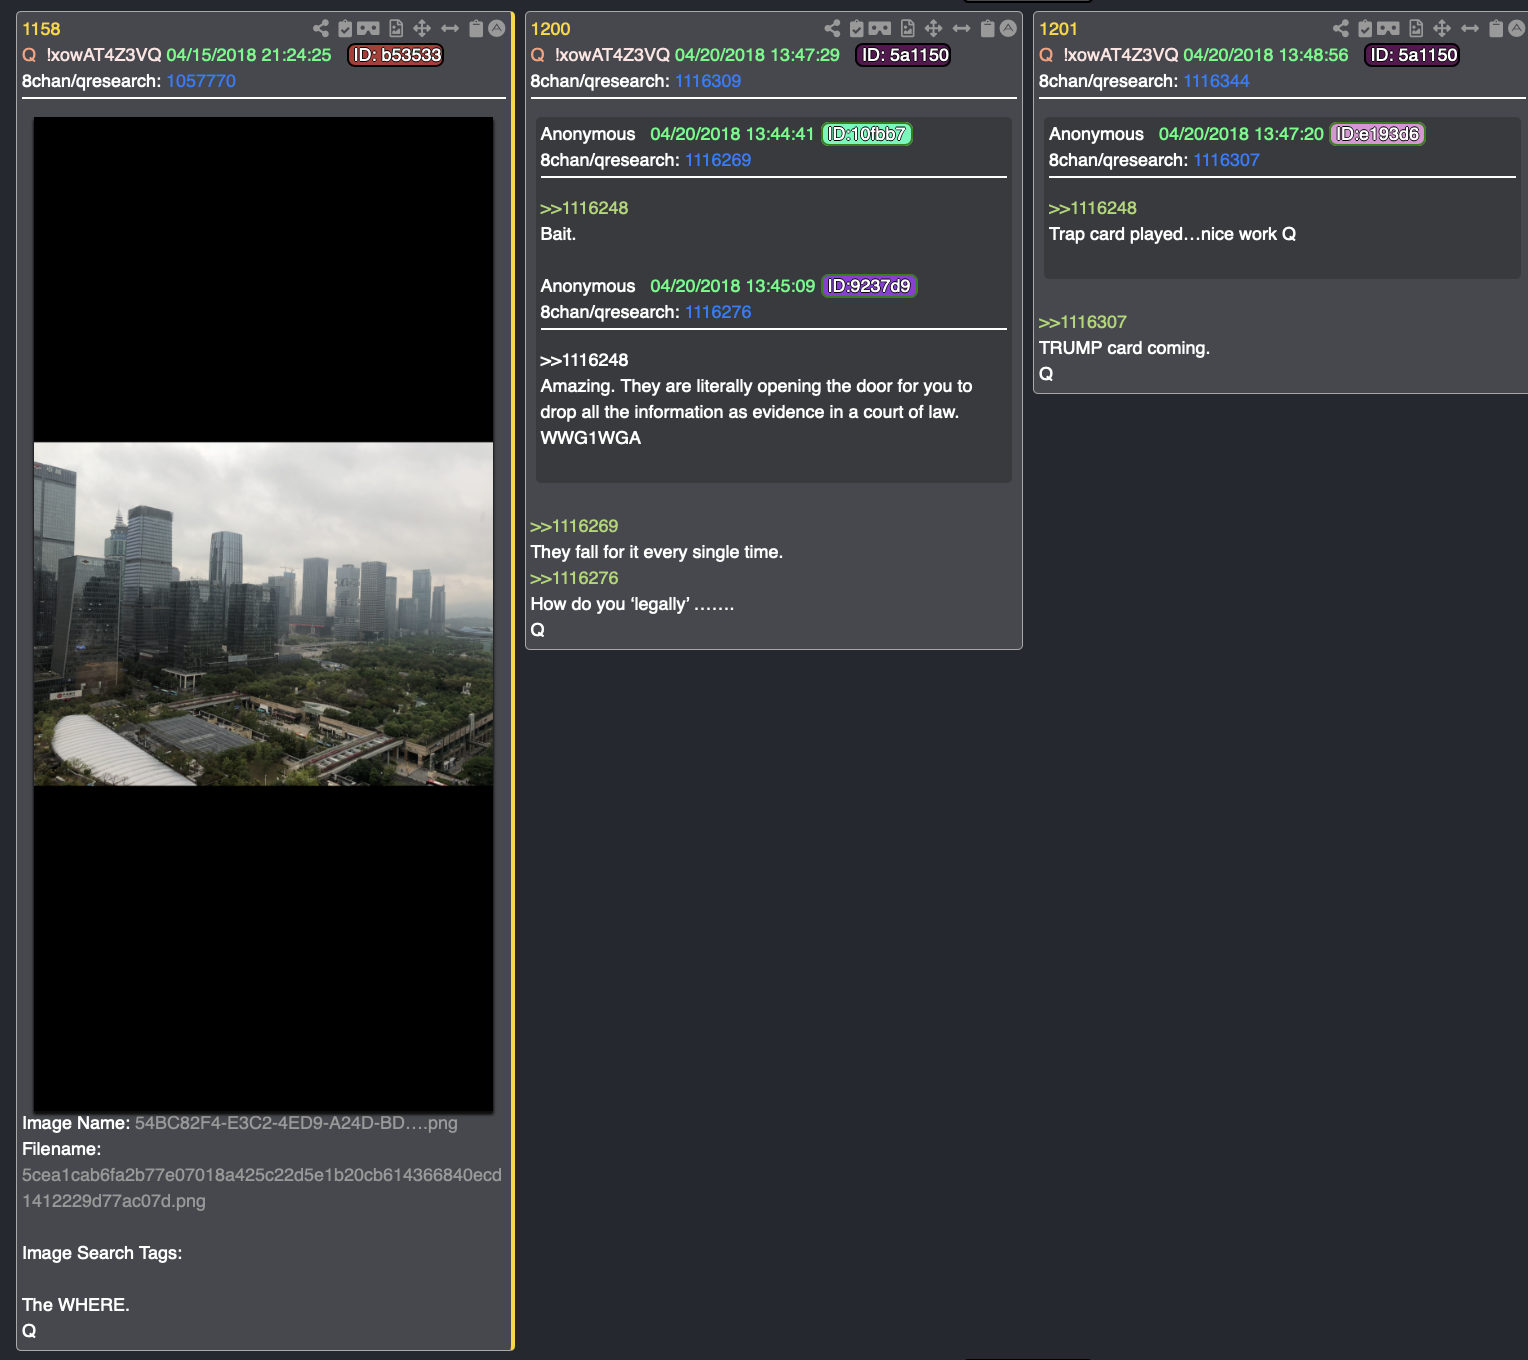The width and height of the screenshot is (1528, 1360).
Task: Click the share icon on post 1201
Action: tap(1341, 29)
